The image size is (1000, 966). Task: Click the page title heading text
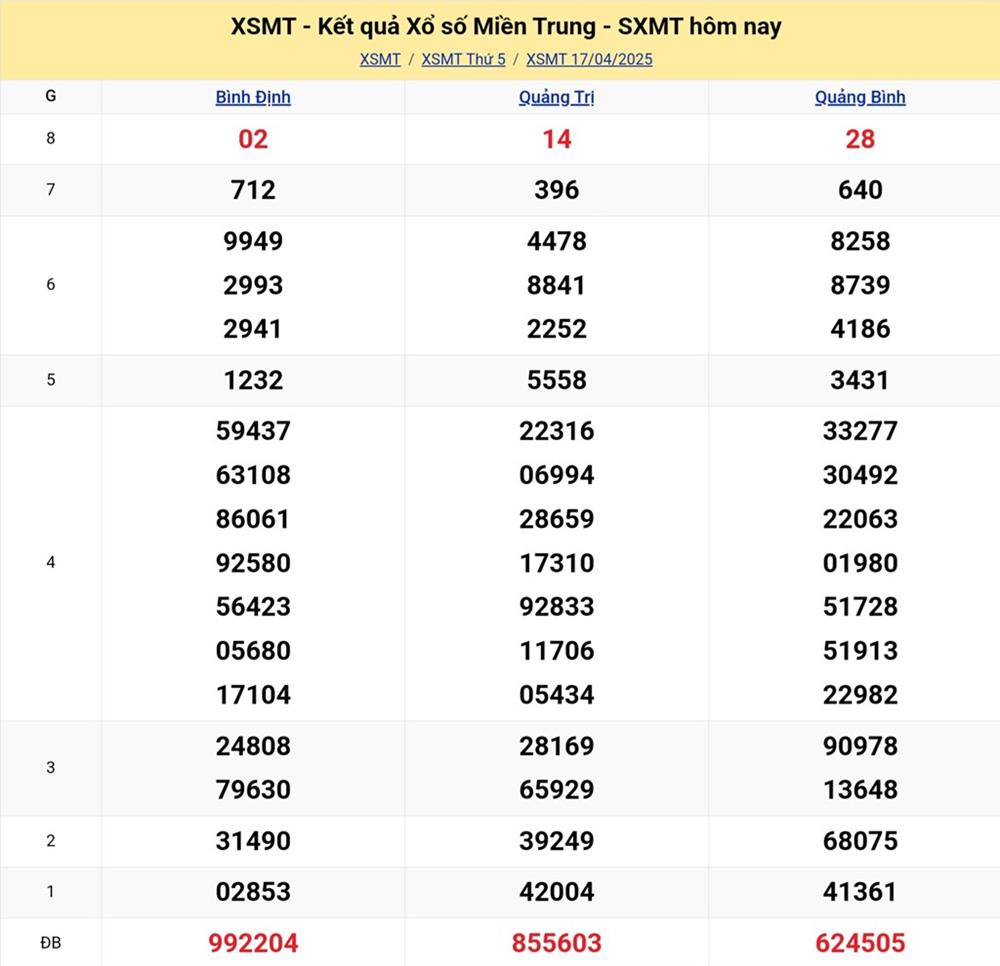pos(506,26)
